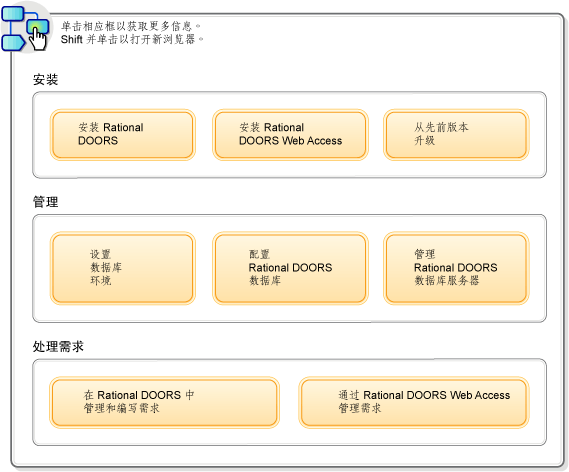569x472 pixels.
Task: Click the 管理 section heading
Action: 45,202
